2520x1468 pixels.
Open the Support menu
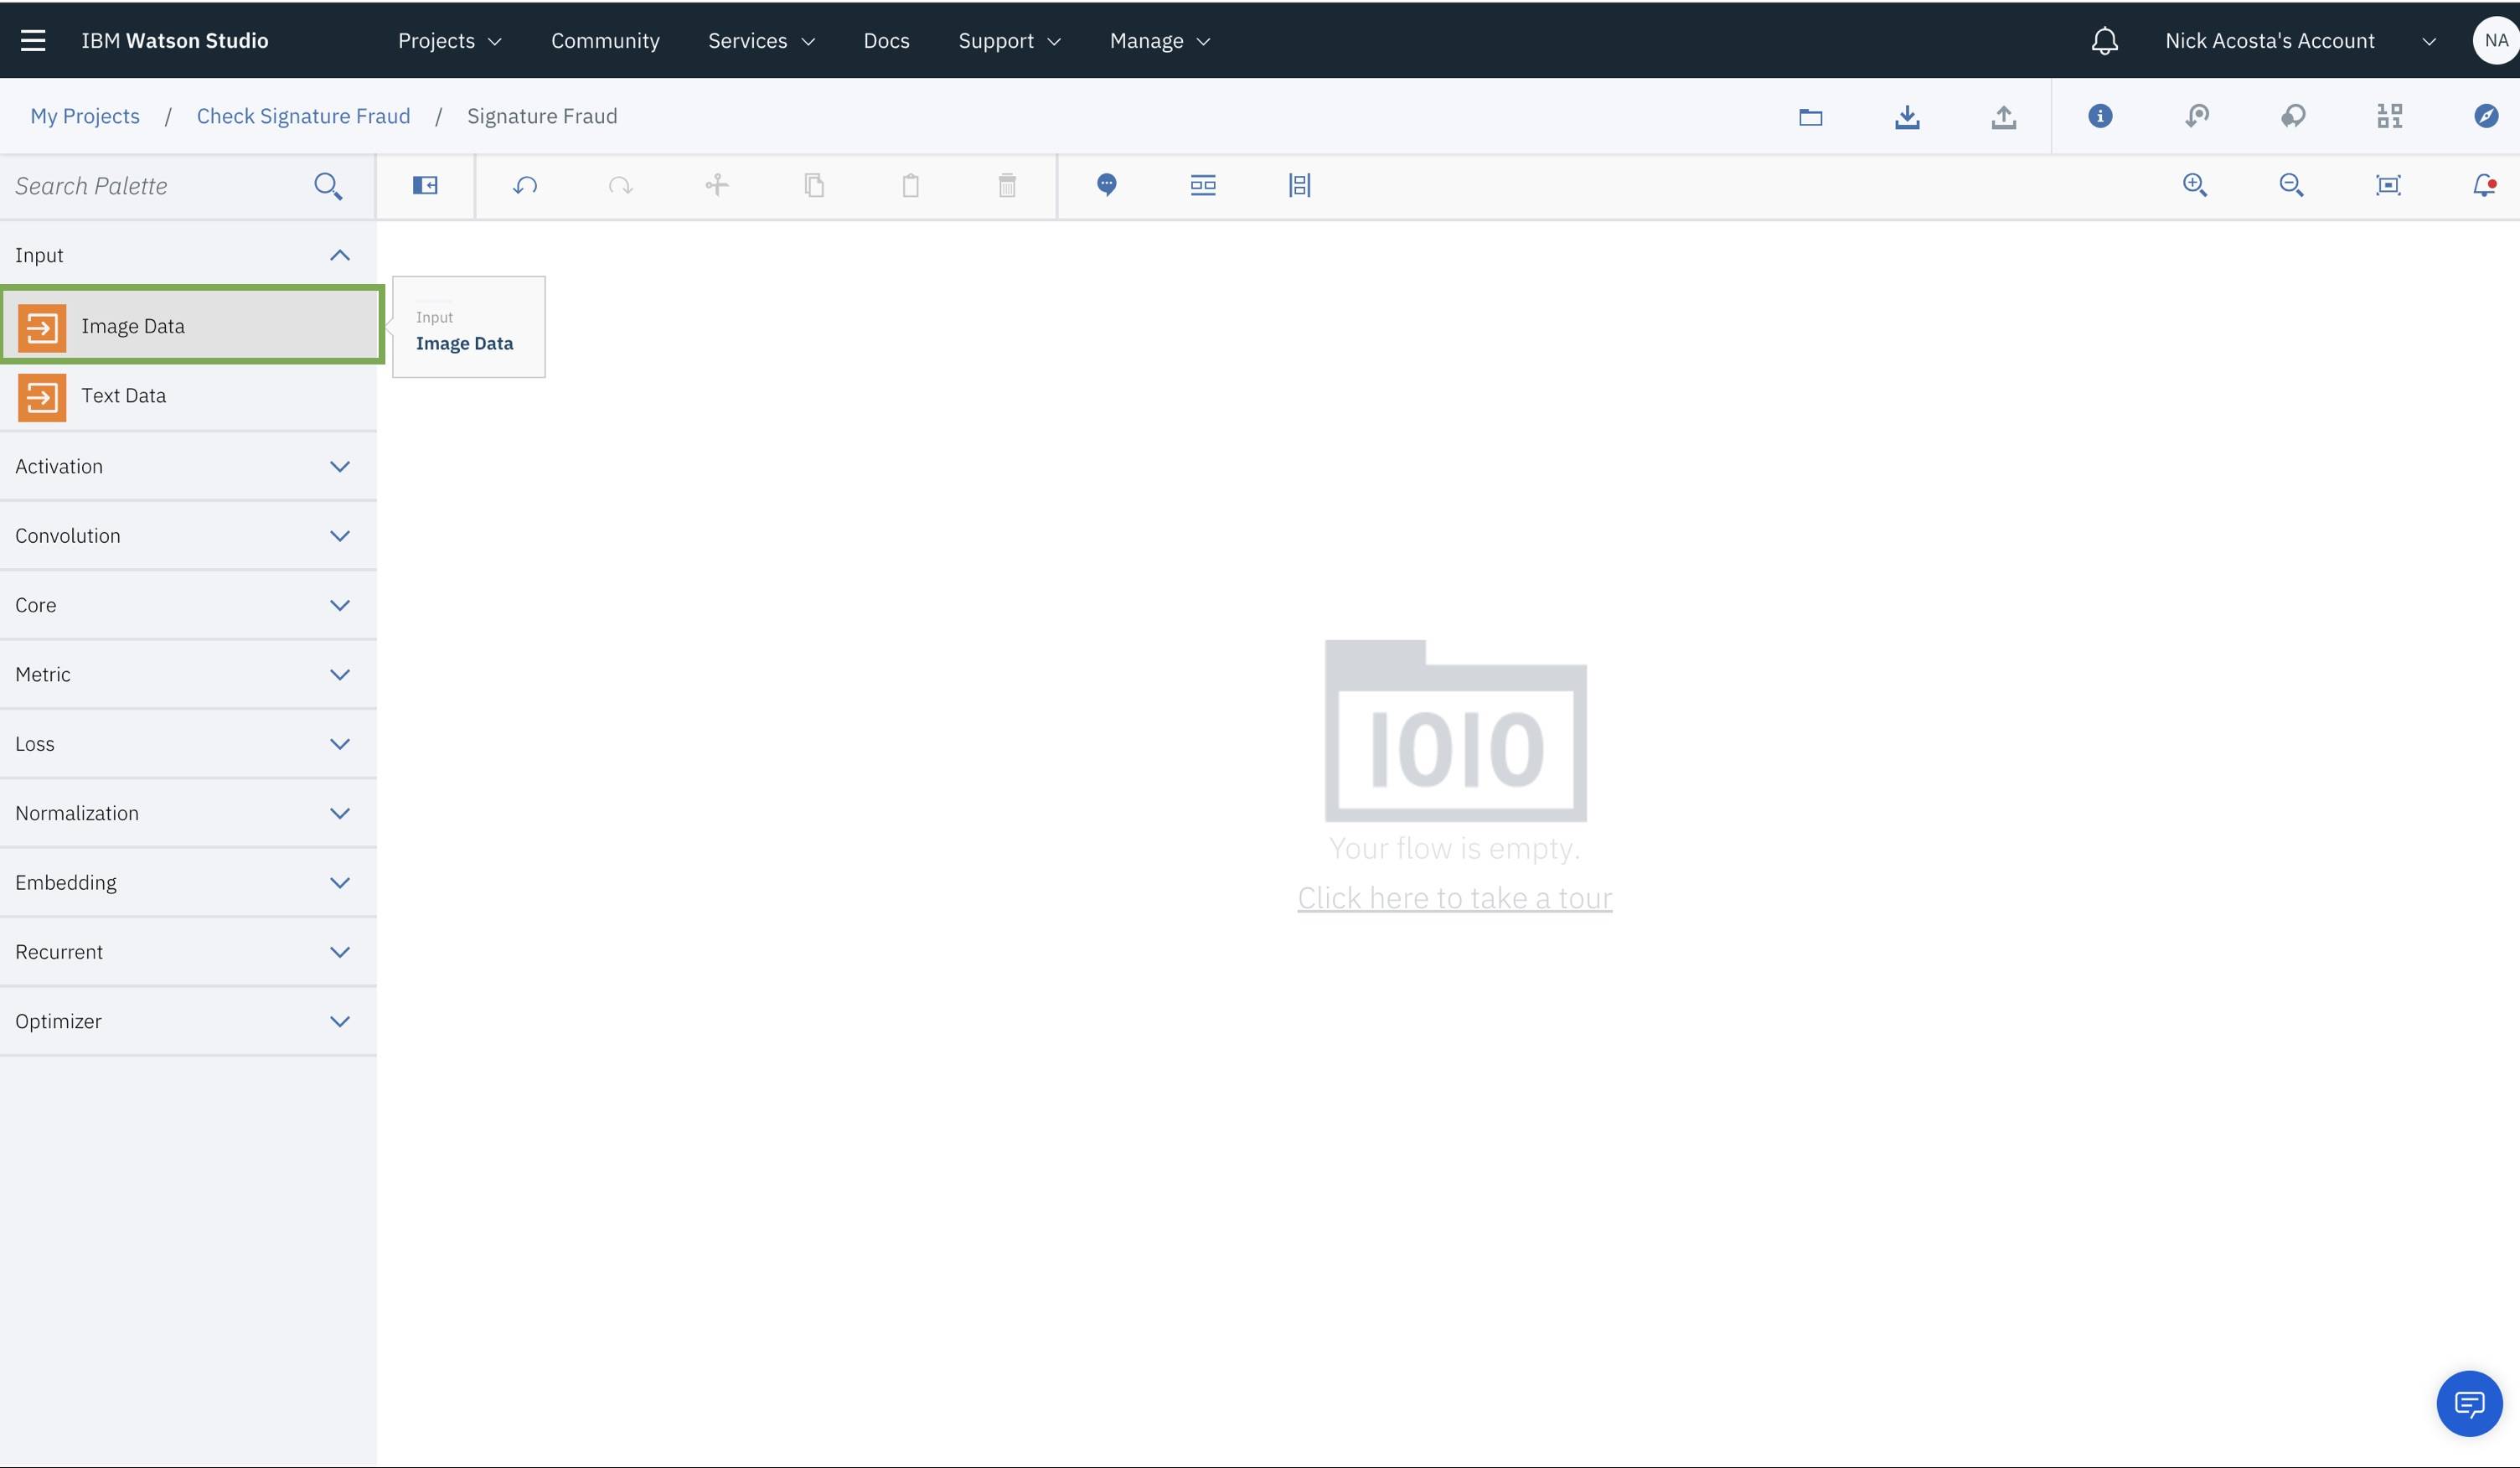click(x=1009, y=40)
